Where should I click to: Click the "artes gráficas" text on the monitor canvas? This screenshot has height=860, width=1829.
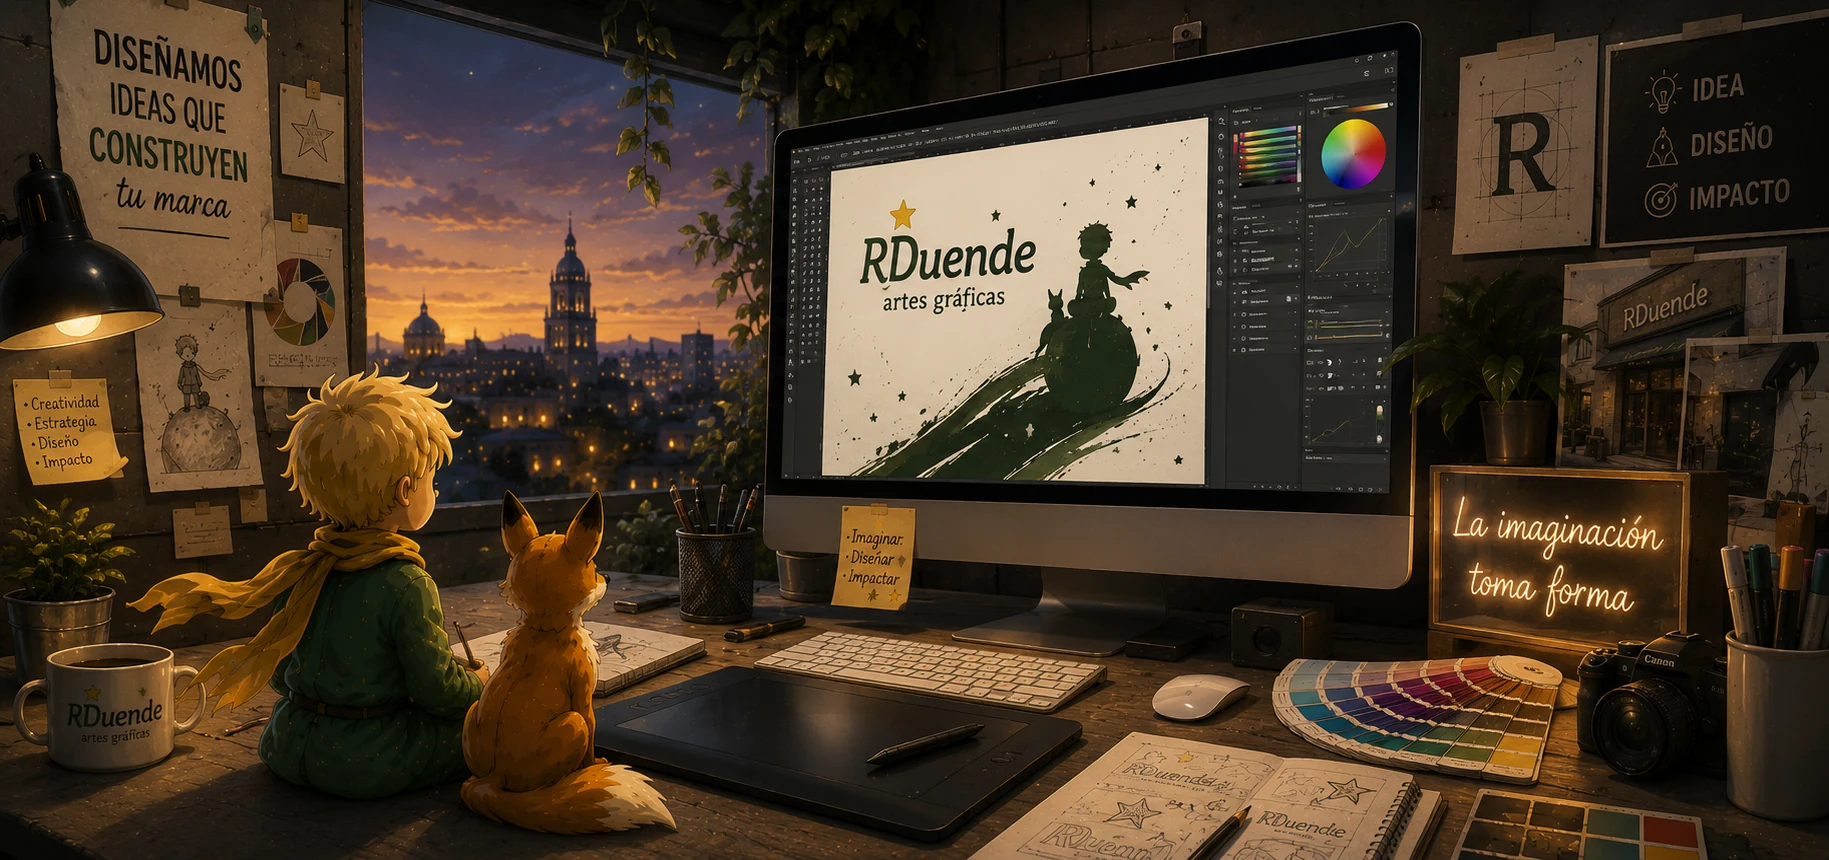click(x=944, y=300)
